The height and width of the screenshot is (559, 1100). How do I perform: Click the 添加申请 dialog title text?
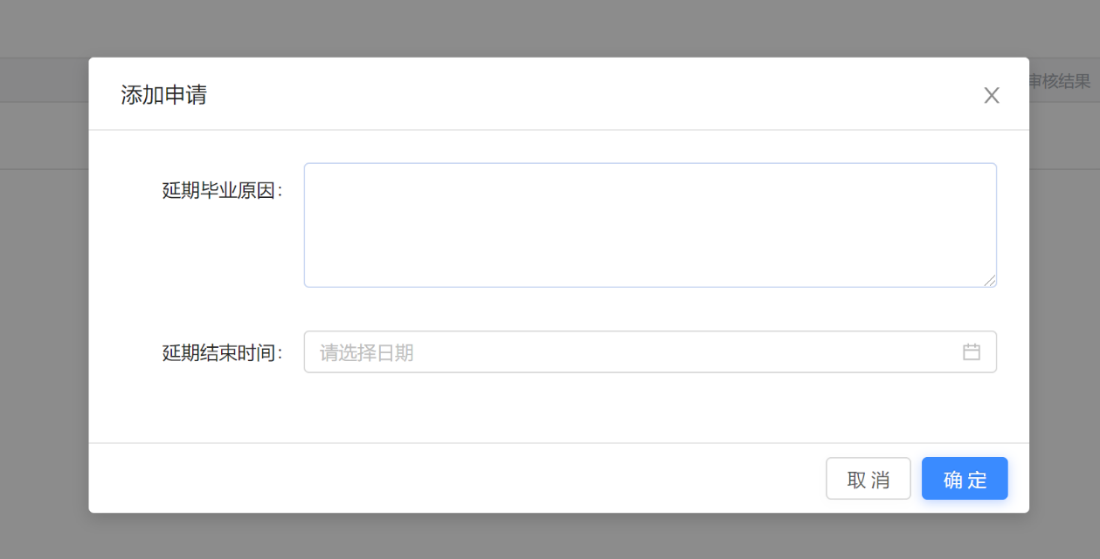pyautogui.click(x=164, y=95)
